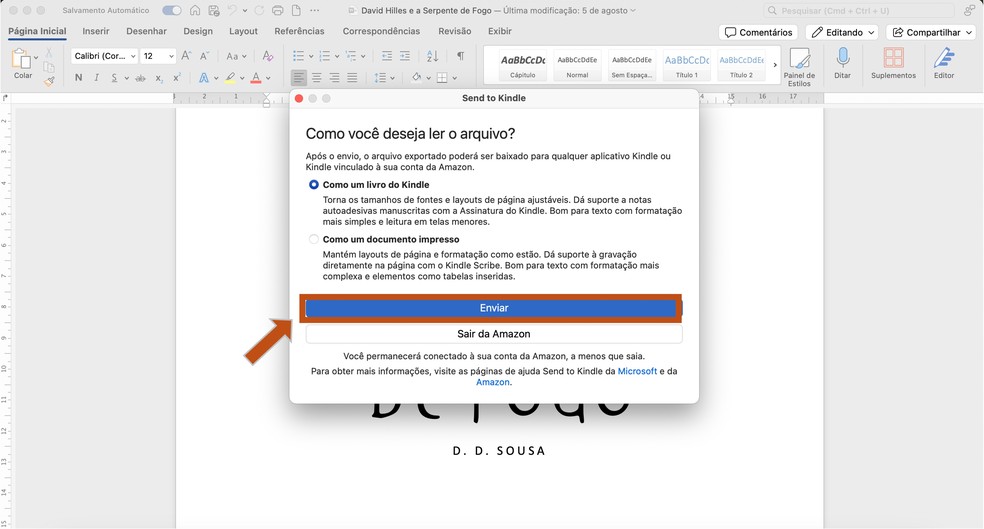
Task: Expand the styles gallery with its arrow
Action: 774,65
